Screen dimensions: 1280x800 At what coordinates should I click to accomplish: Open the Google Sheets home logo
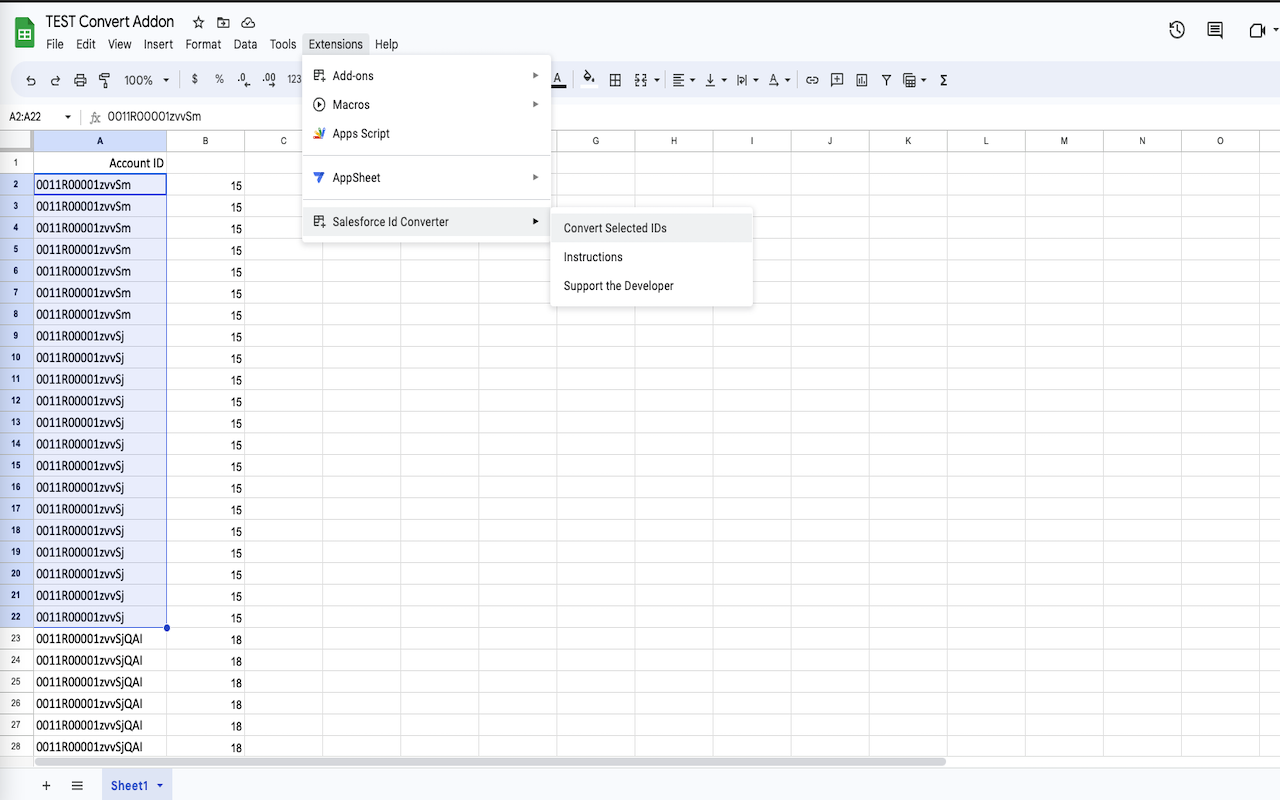coord(24,32)
